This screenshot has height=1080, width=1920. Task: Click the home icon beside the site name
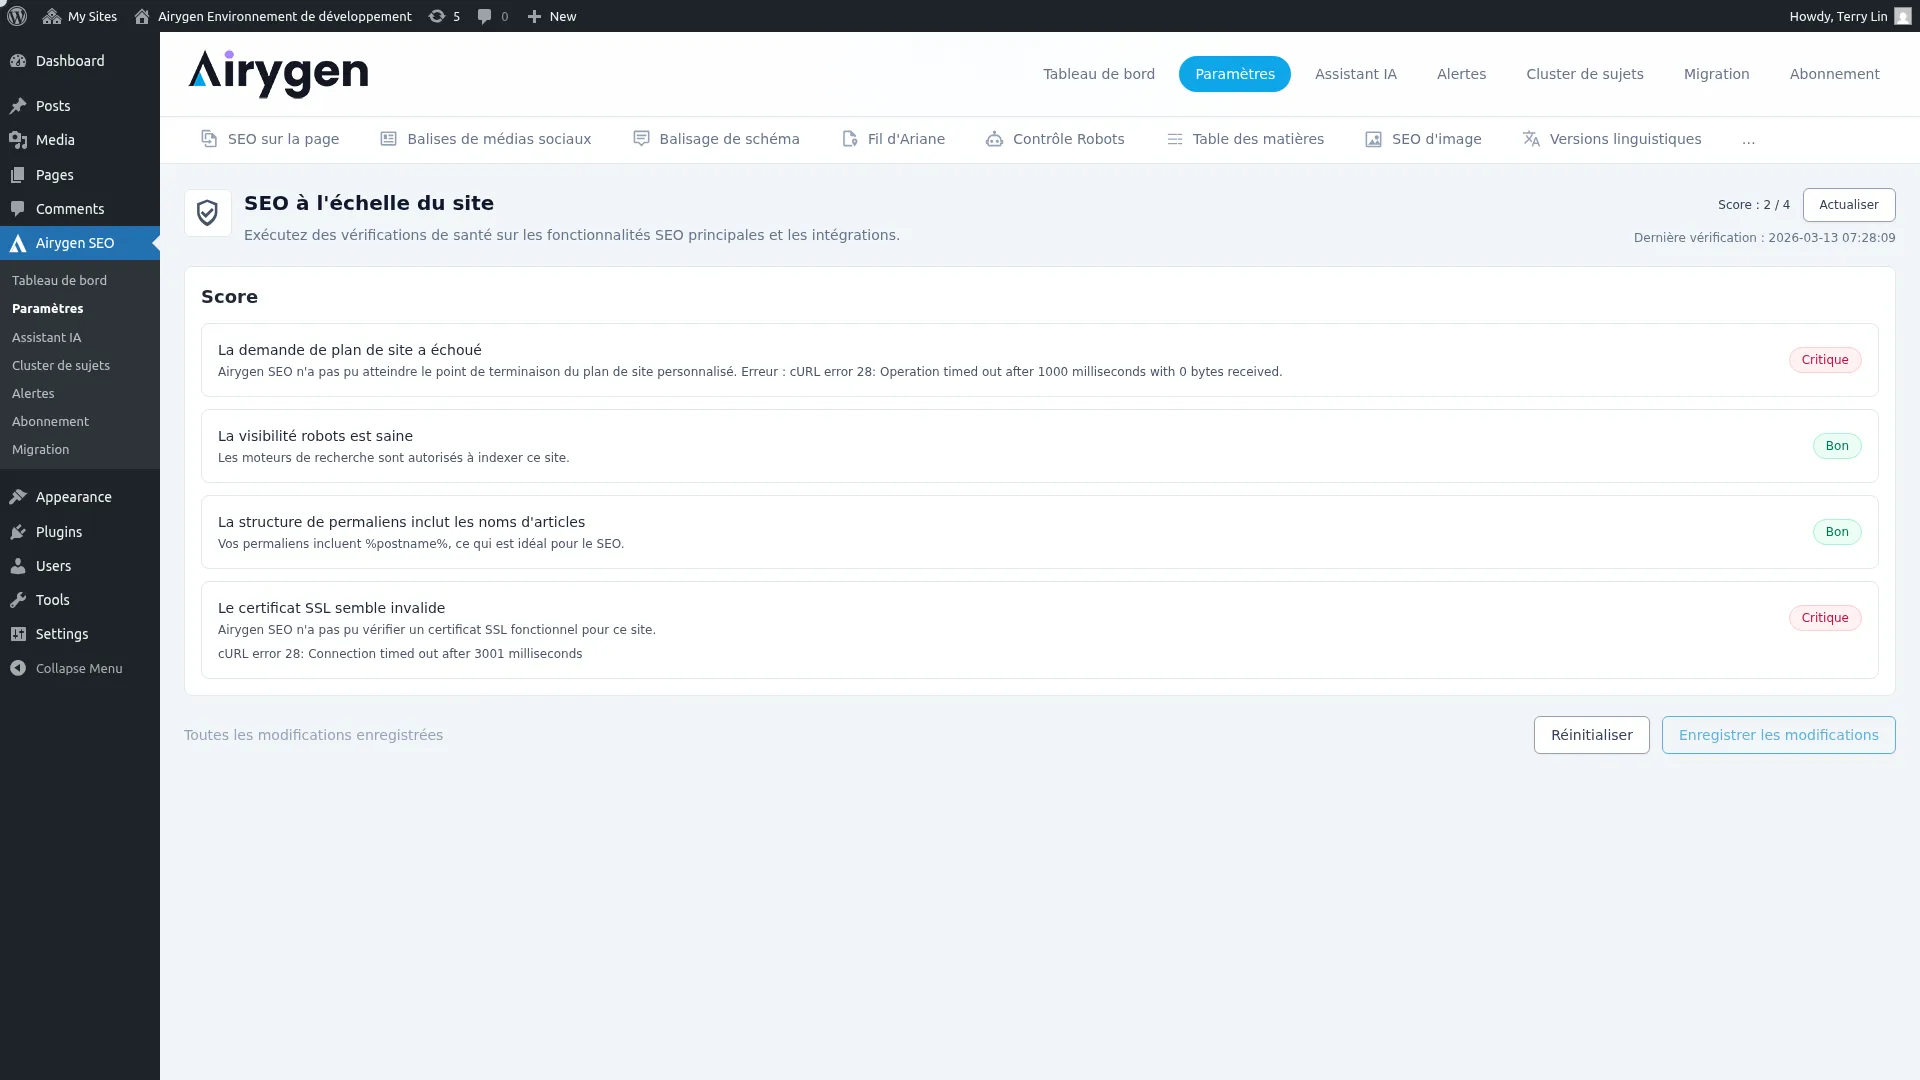142,16
